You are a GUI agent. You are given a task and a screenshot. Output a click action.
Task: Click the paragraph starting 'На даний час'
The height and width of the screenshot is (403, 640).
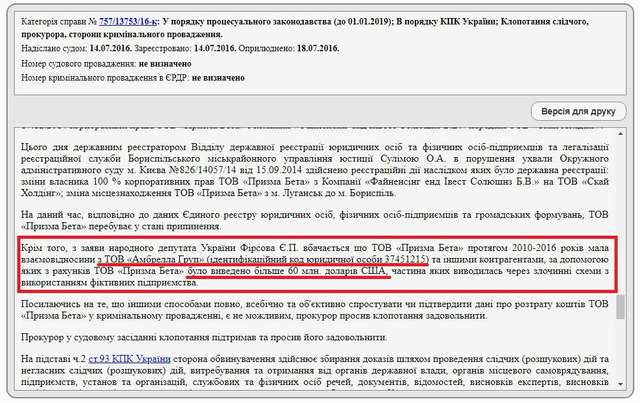click(315, 220)
